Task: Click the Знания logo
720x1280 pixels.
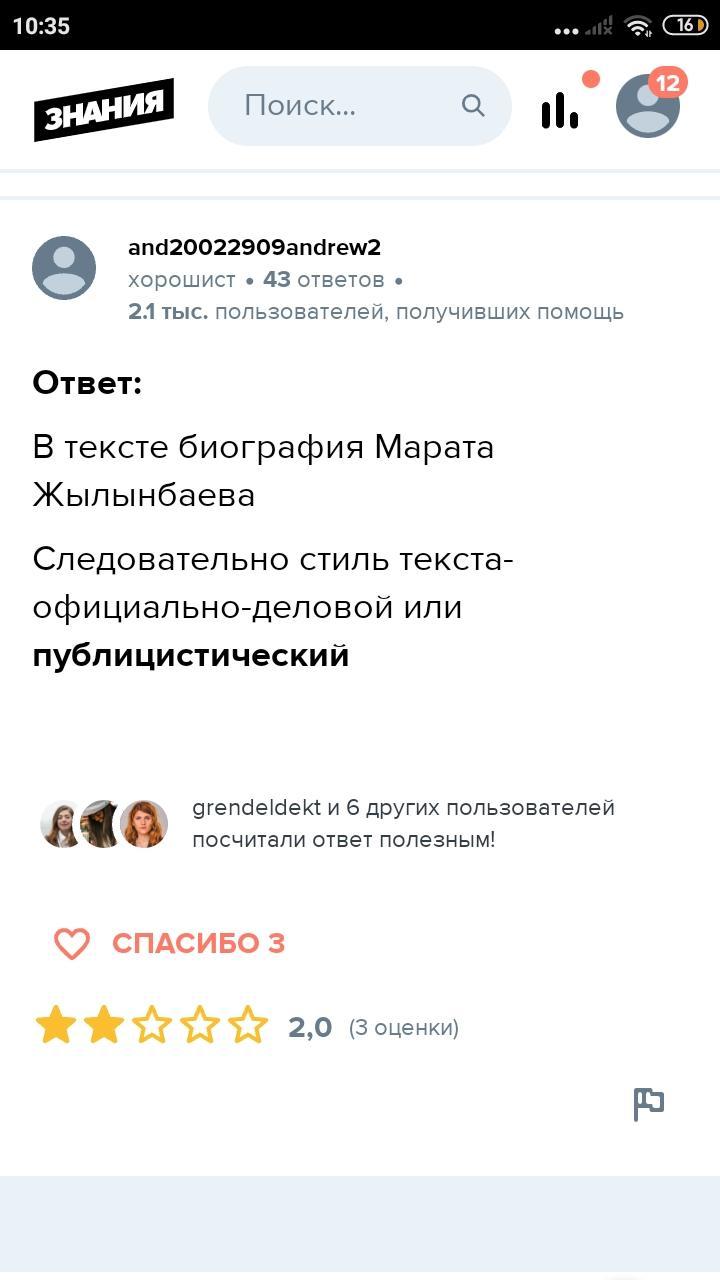Action: click(104, 108)
